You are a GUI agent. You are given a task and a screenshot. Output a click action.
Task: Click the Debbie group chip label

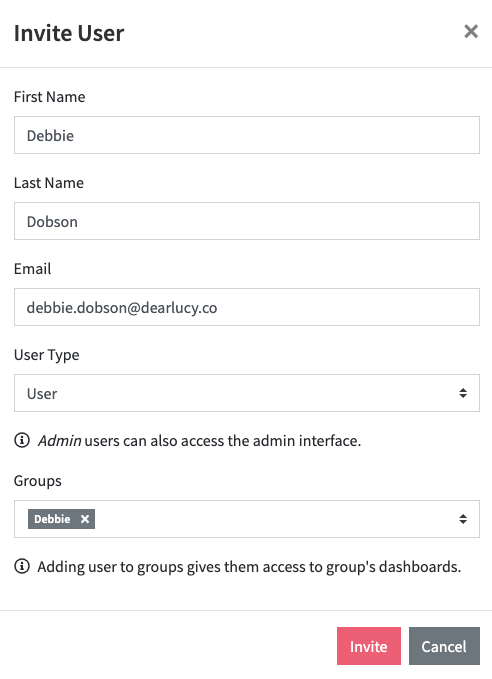tap(52, 519)
